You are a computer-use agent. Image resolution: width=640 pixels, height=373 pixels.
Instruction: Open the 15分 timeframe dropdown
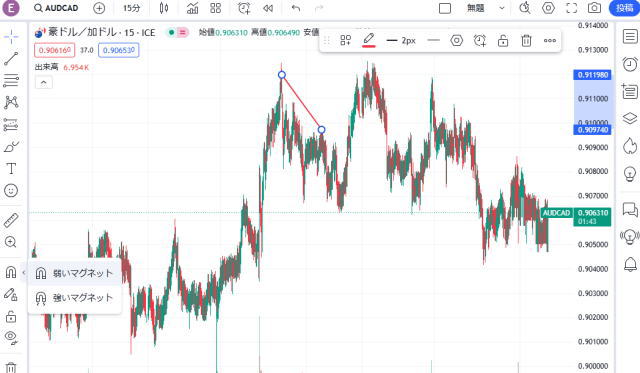131,8
